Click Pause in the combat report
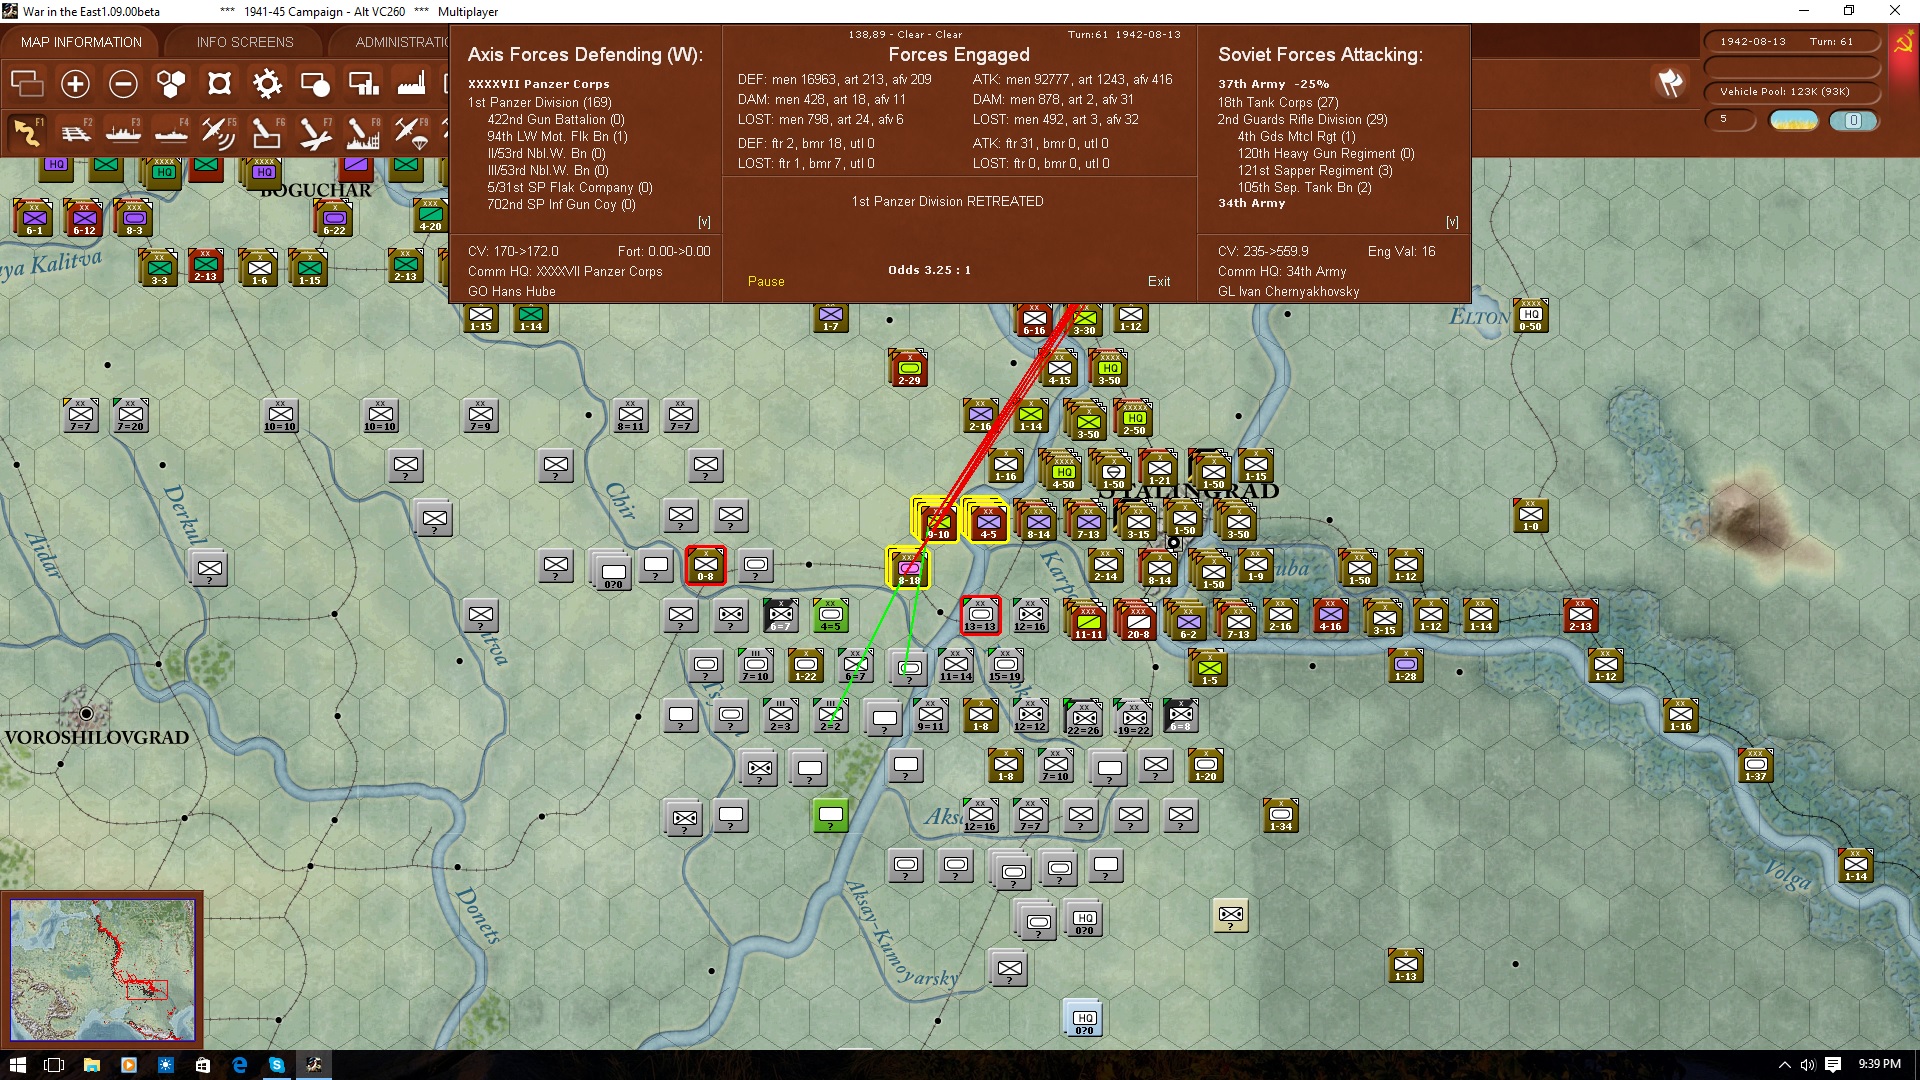The height and width of the screenshot is (1080, 1920). point(766,282)
